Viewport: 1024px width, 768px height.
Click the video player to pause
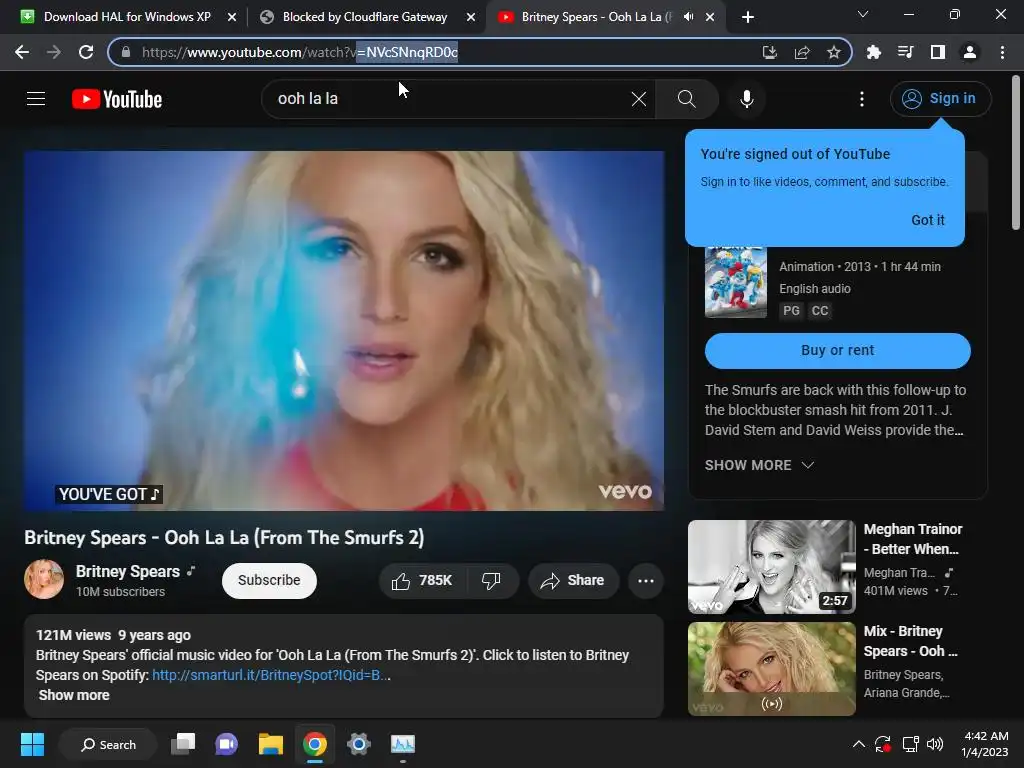point(344,331)
